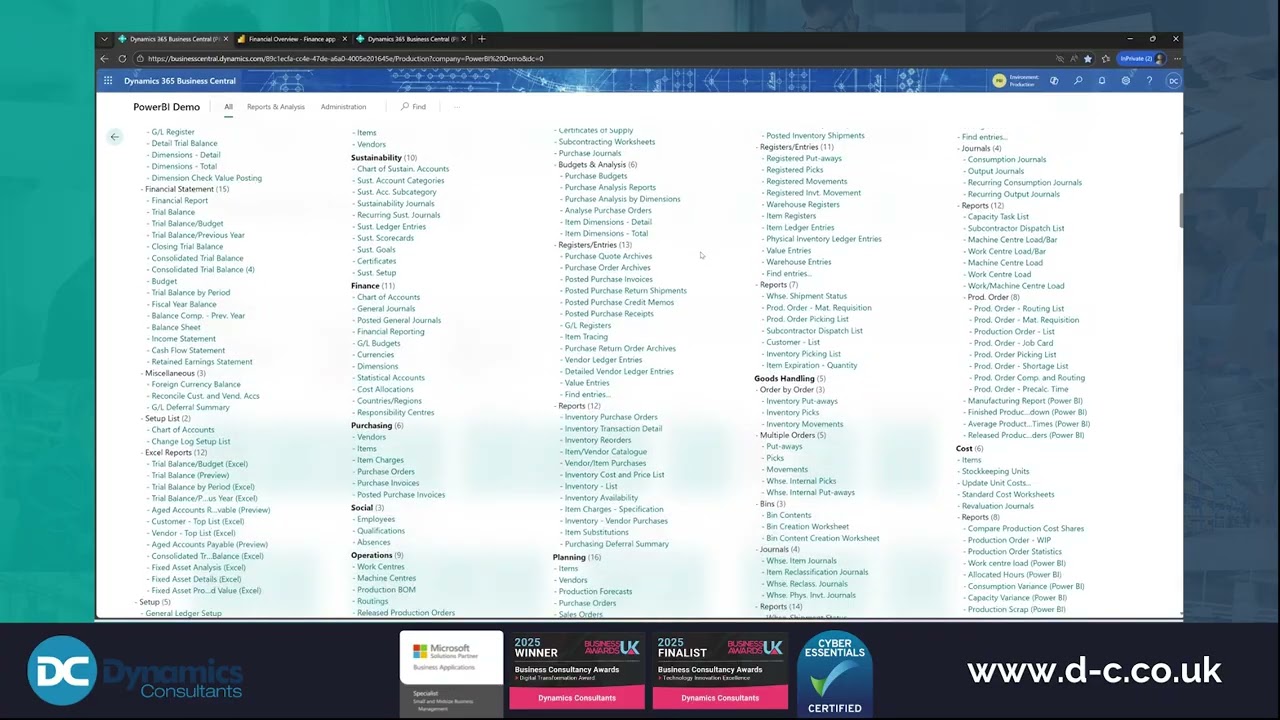Open the search magnifier in Business Central header
Viewport: 1280px width, 720px height.
[x=1078, y=81]
